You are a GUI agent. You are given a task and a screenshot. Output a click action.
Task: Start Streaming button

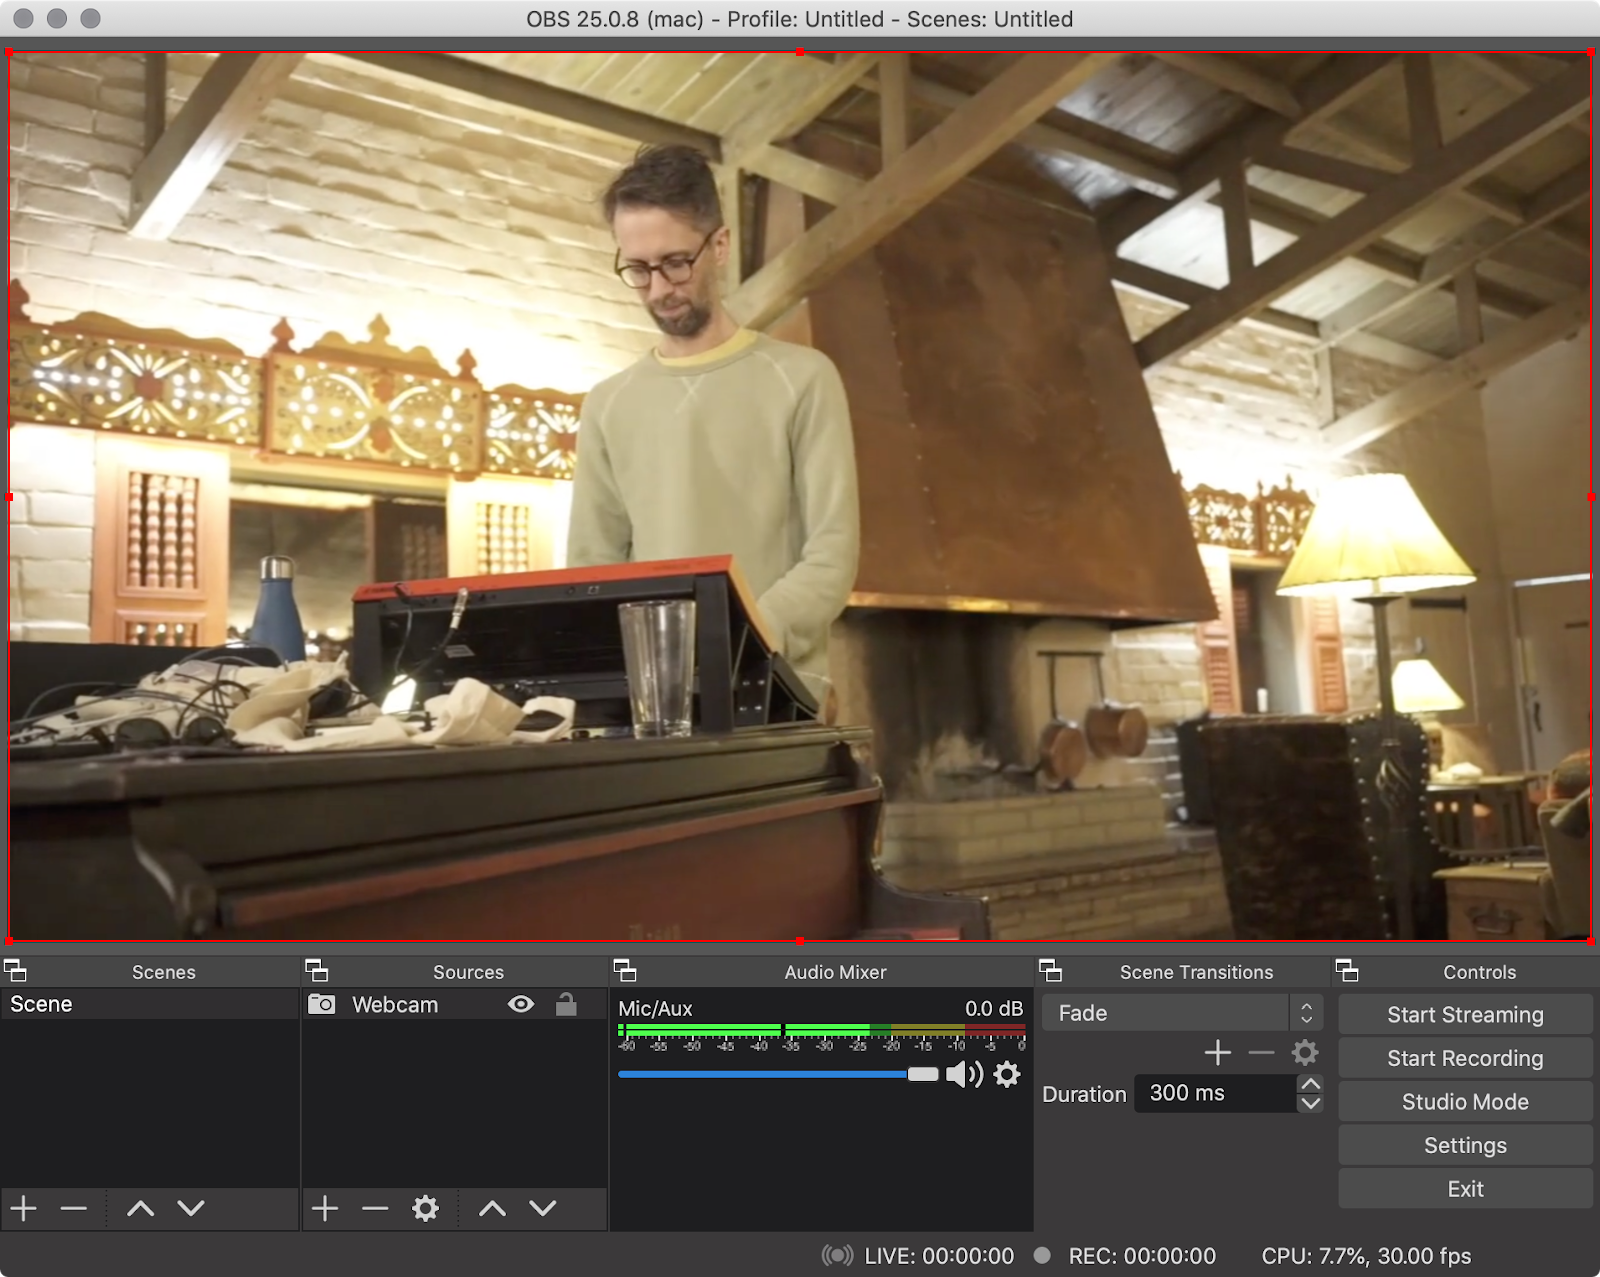1465,1014
